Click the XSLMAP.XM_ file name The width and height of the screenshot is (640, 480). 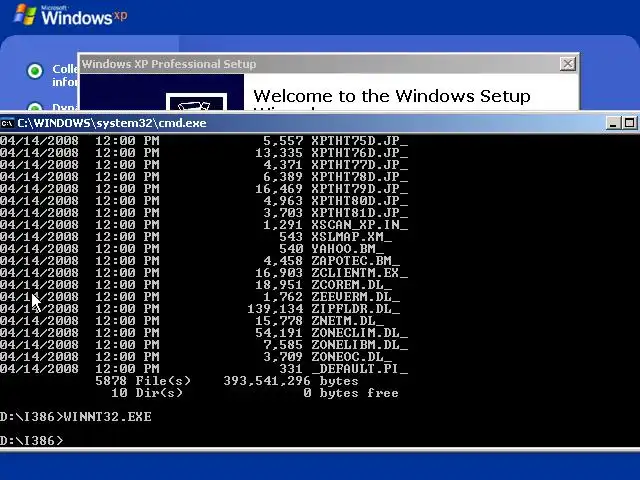click(351, 237)
